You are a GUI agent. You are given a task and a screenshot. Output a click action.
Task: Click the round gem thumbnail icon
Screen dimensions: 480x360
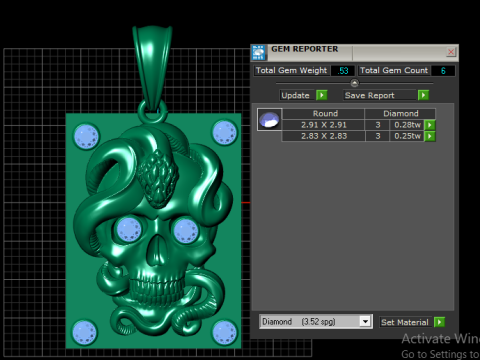[x=269, y=119]
